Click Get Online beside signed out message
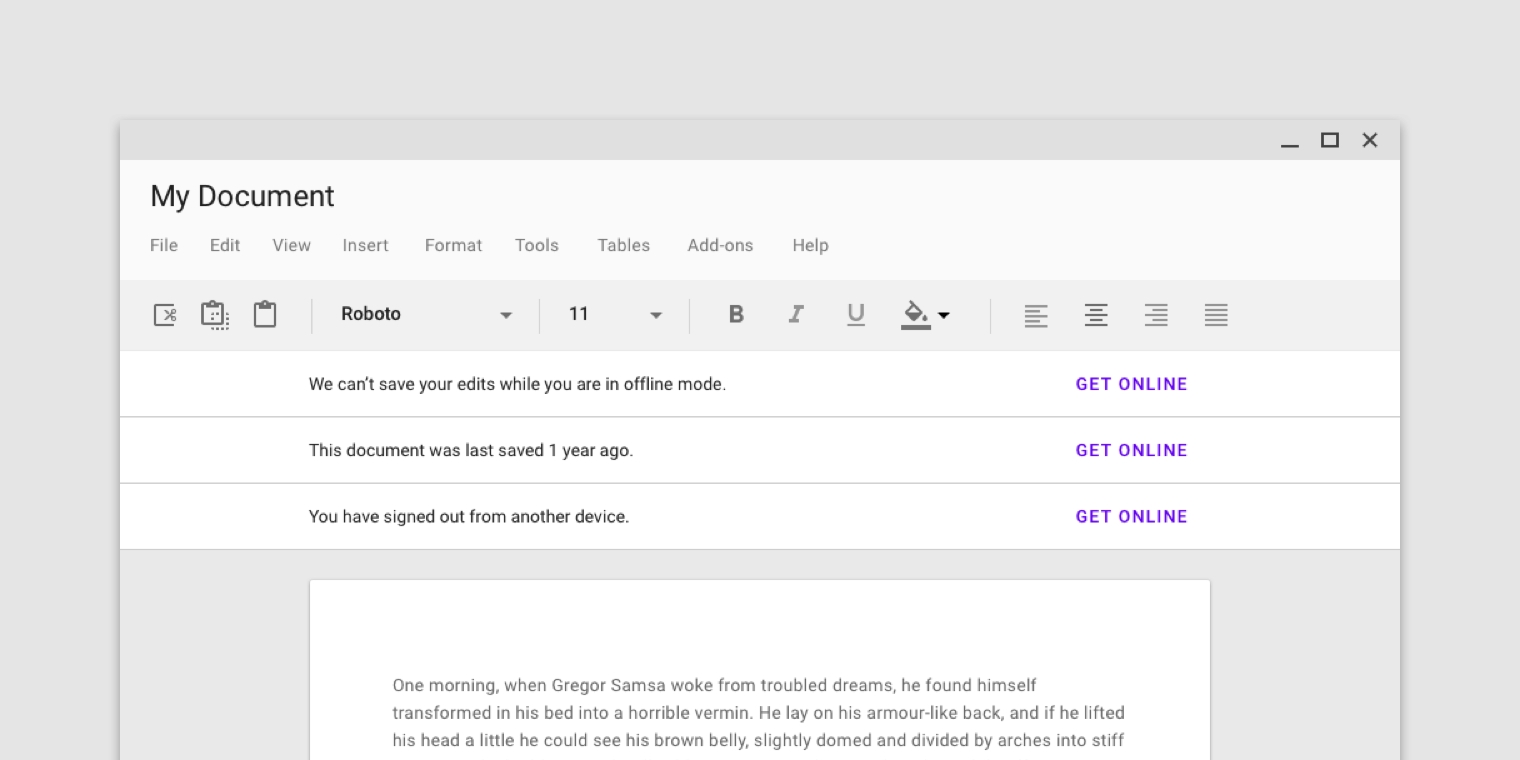Screen dimensions: 1520x760 1131,517
